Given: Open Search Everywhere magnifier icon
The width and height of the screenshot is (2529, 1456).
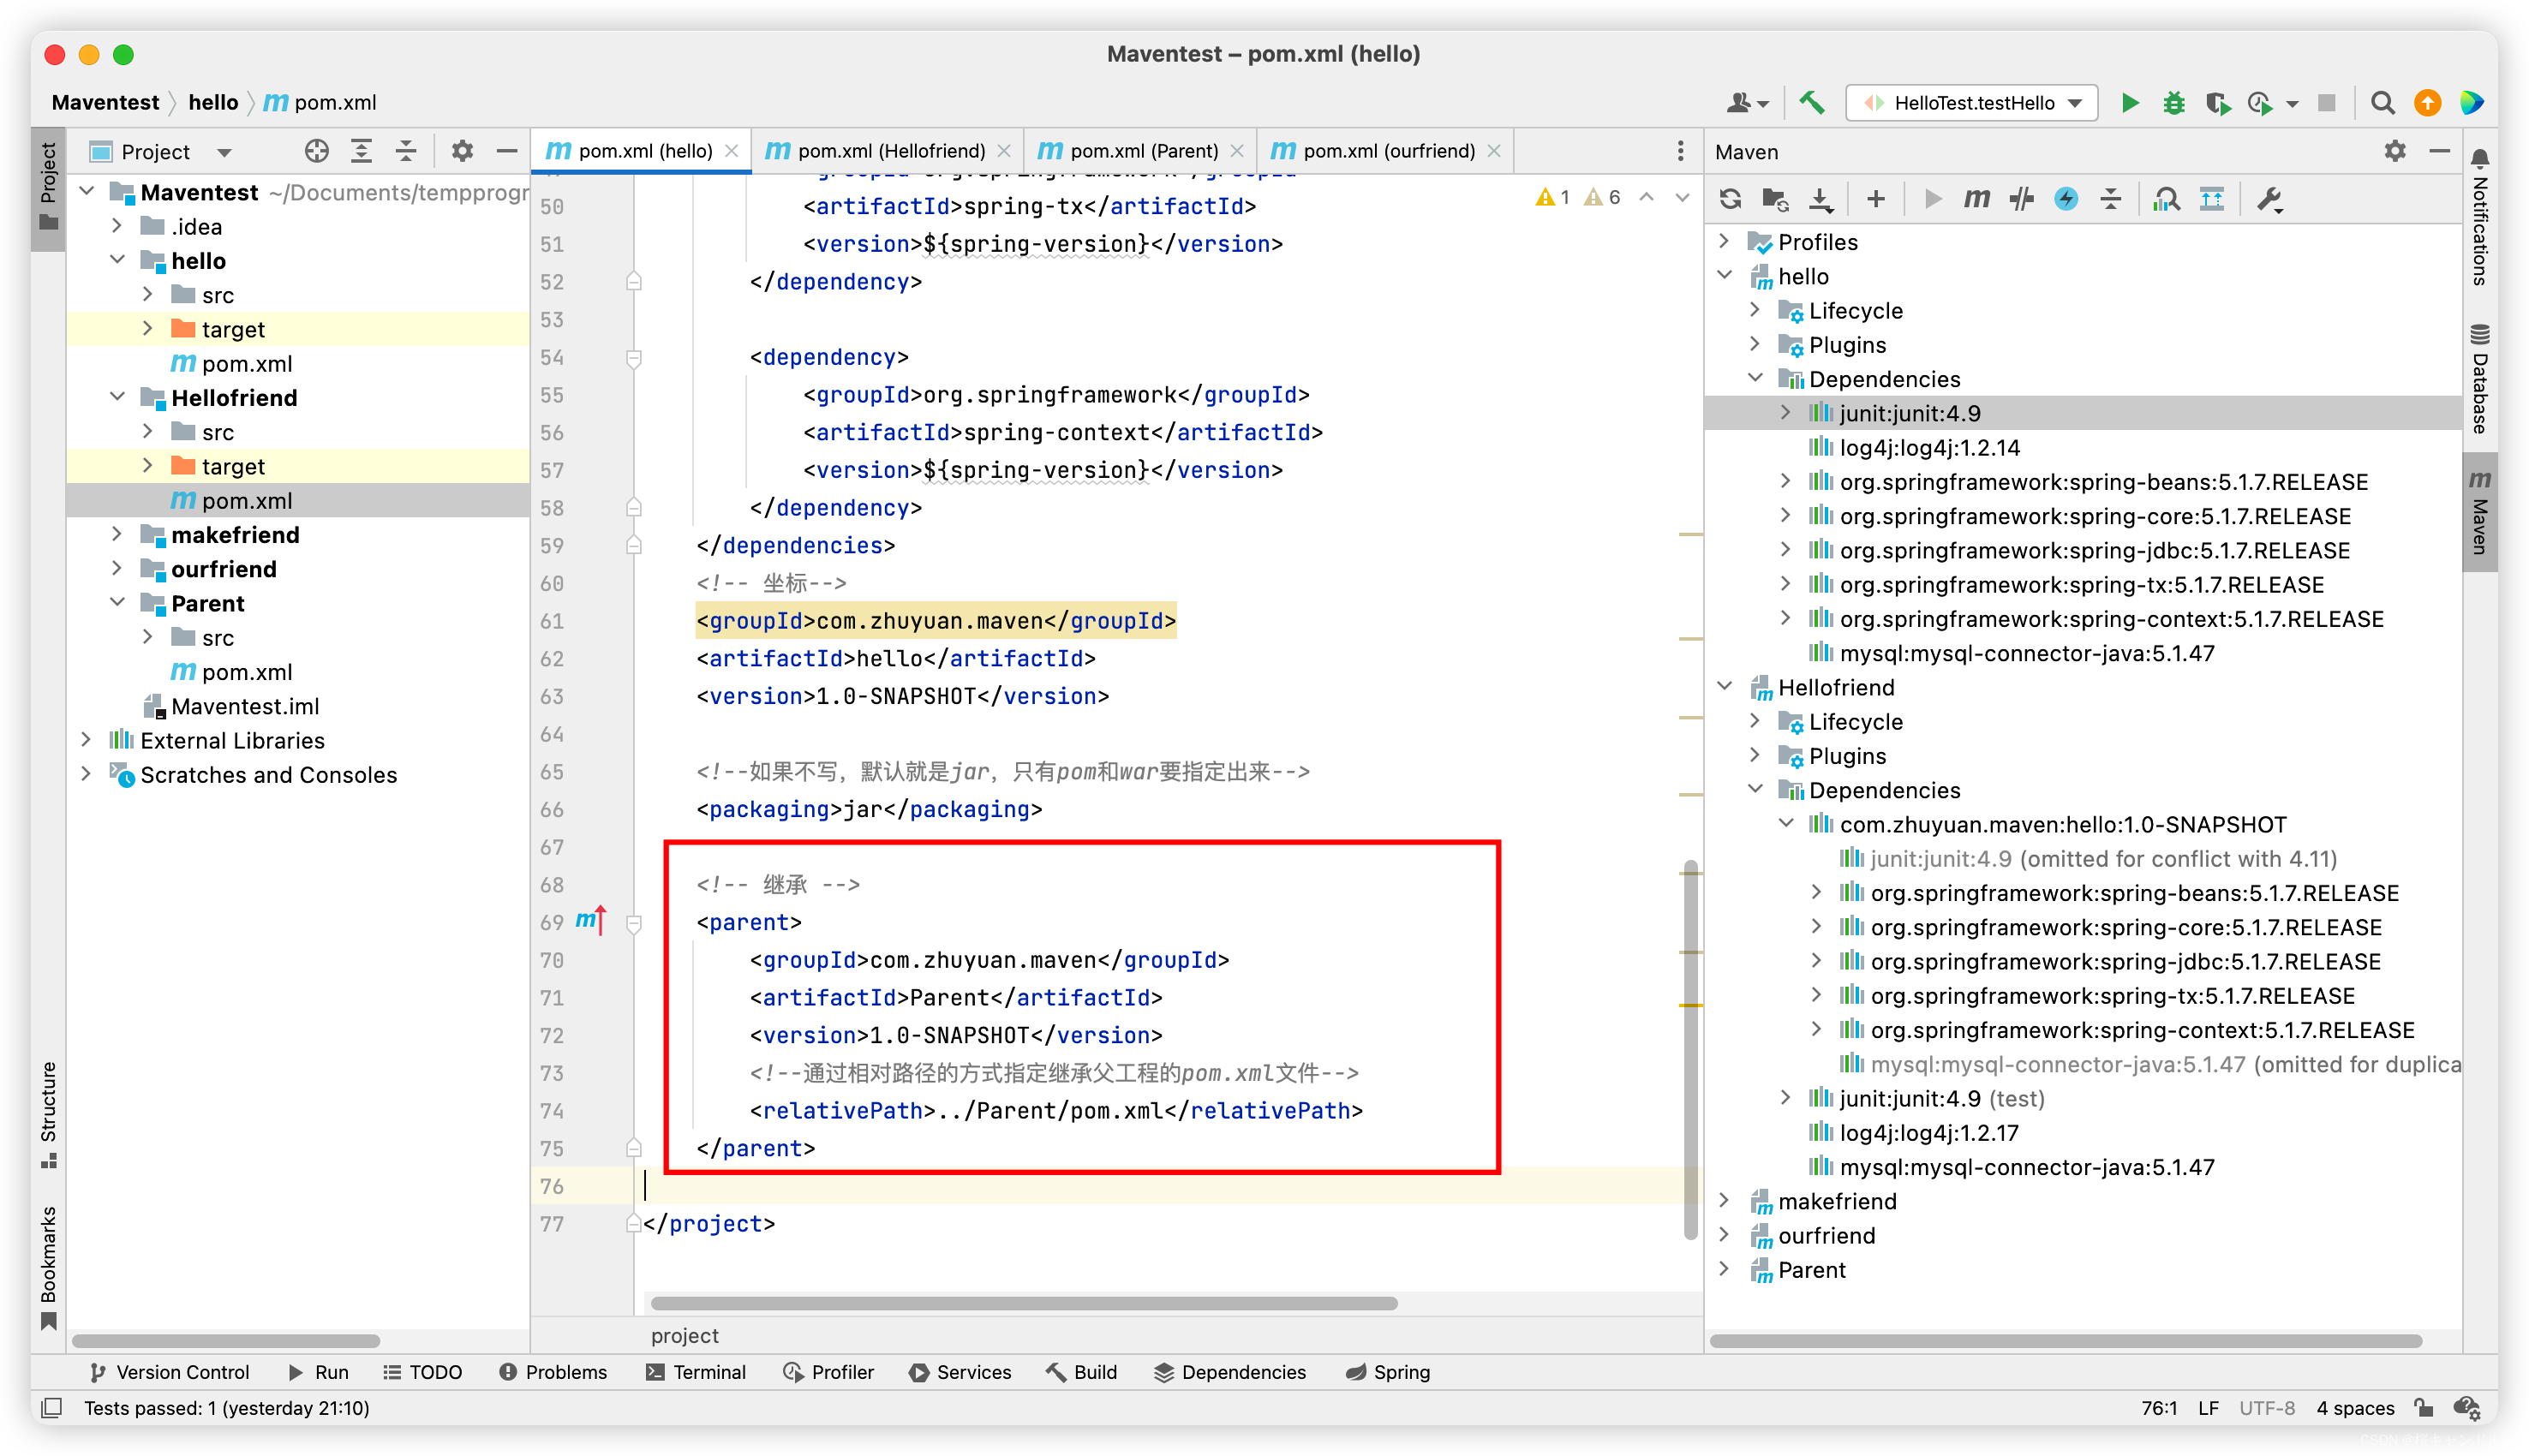Looking at the screenshot, I should coord(2382,102).
